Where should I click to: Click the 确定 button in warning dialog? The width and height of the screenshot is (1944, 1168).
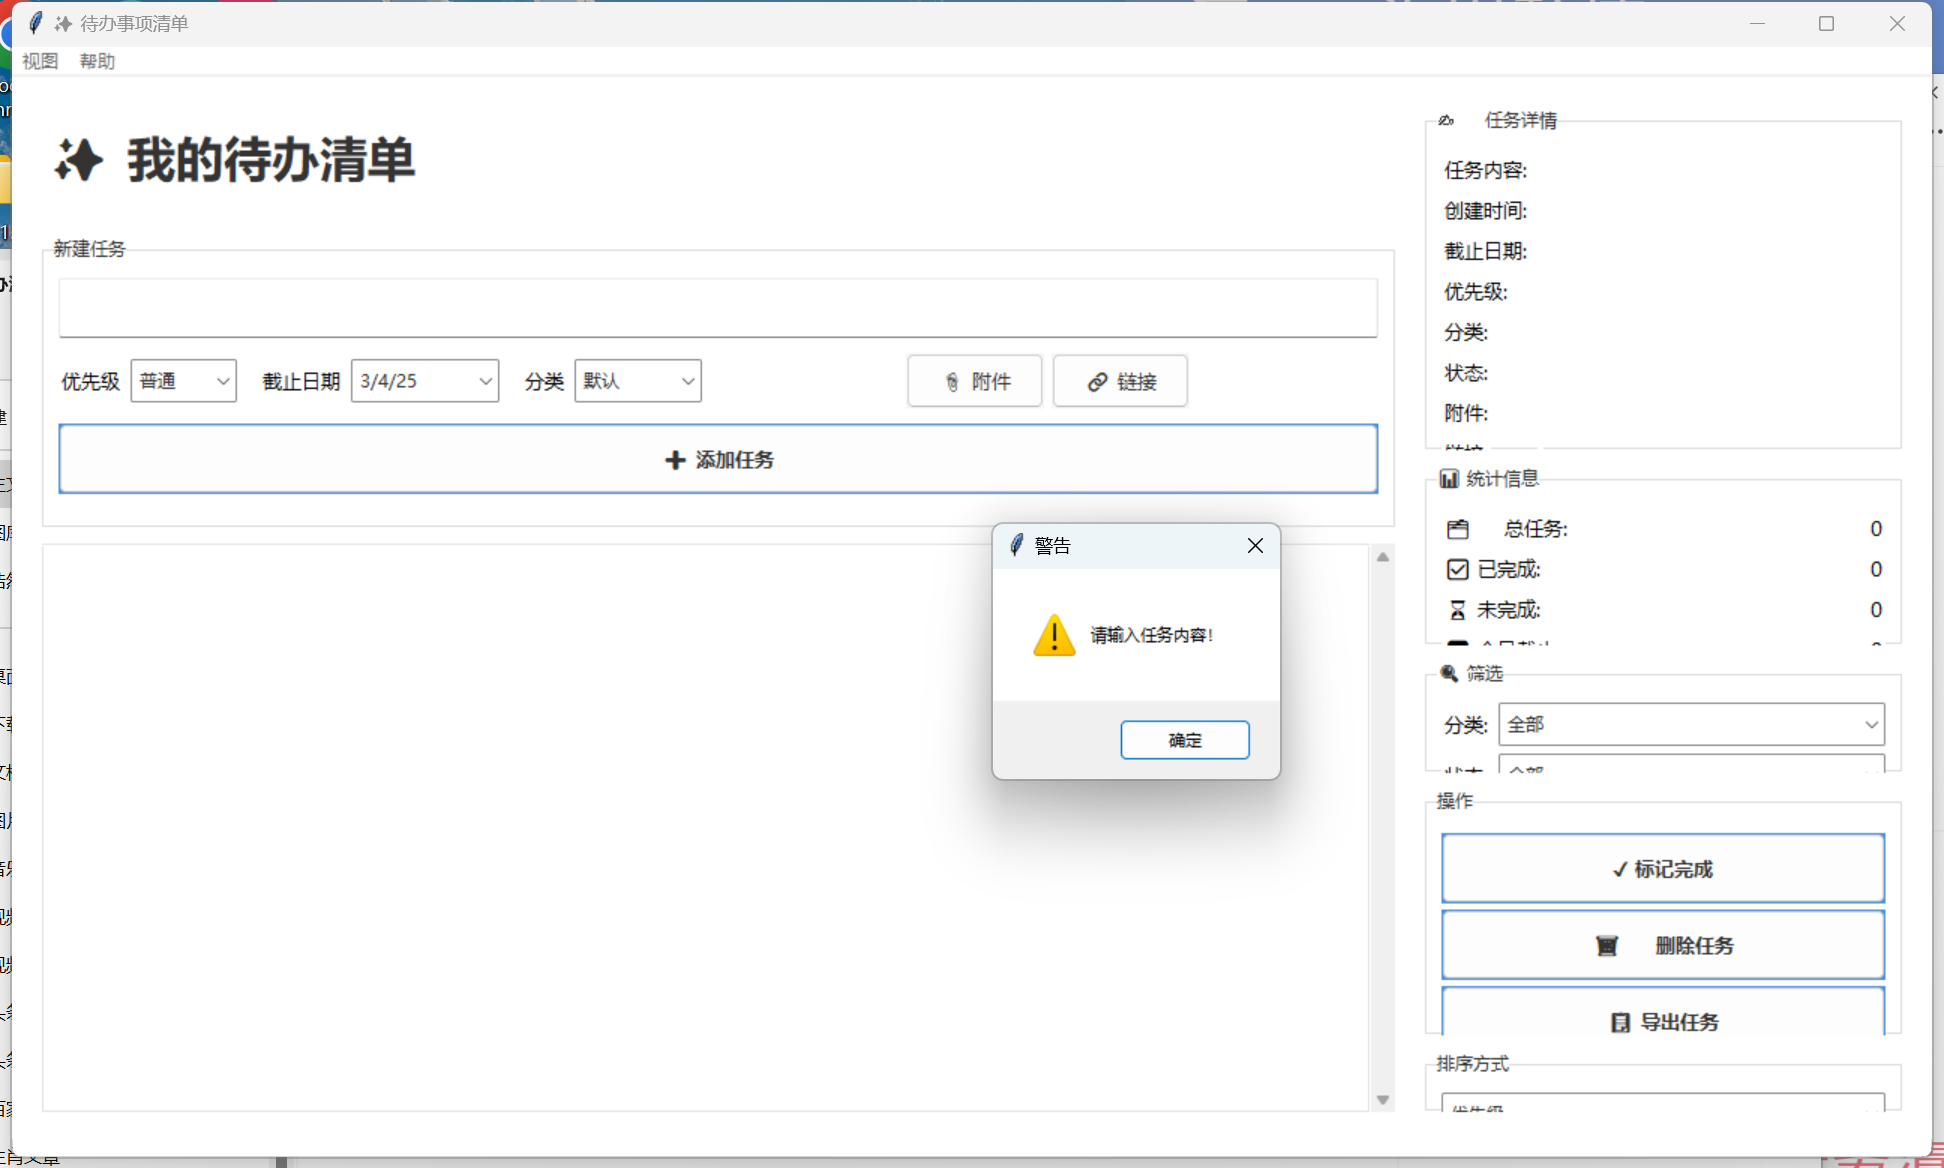(1184, 740)
